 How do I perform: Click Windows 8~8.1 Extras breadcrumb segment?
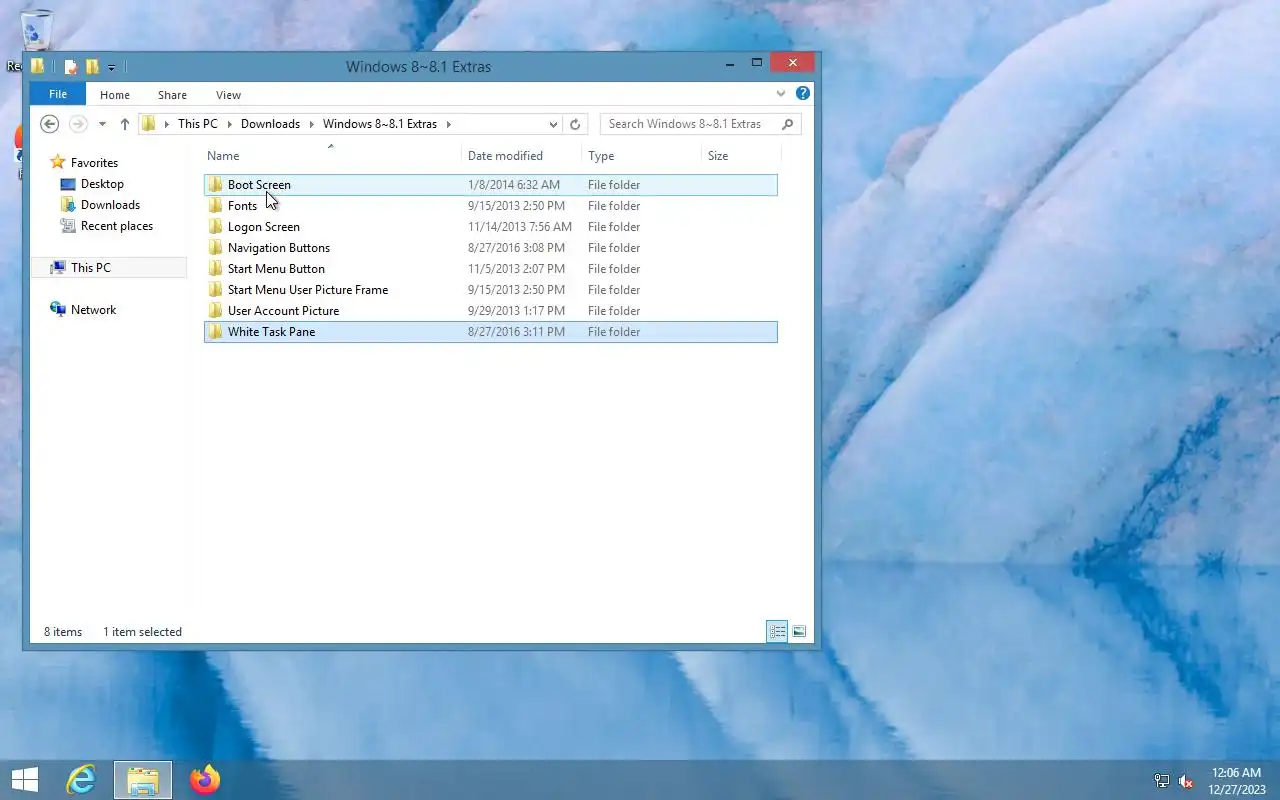pos(379,124)
